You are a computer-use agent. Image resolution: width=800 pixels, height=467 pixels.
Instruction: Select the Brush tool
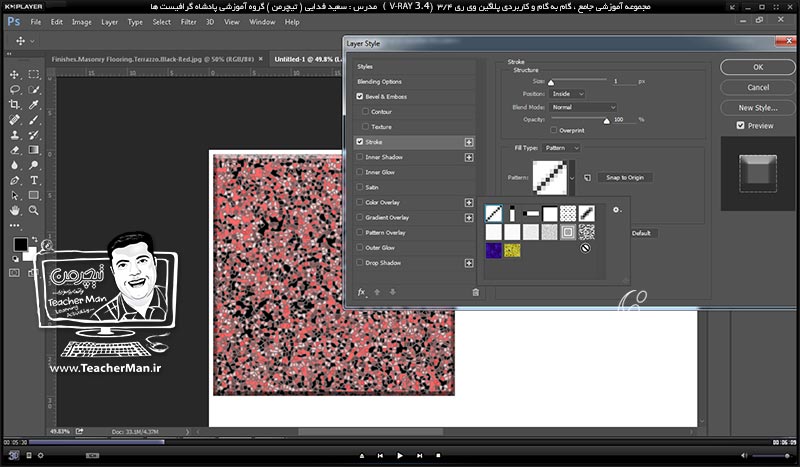34,120
